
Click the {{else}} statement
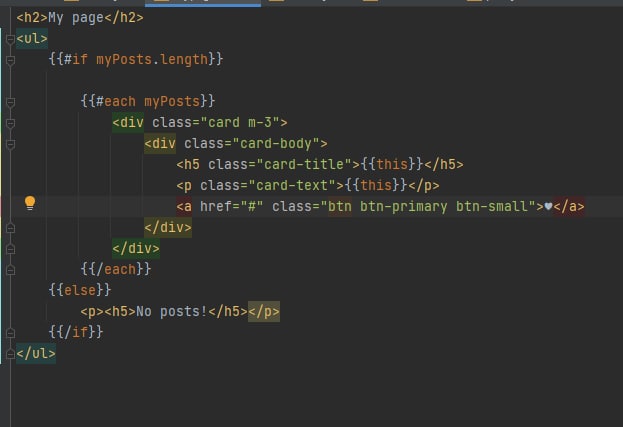tap(79, 290)
